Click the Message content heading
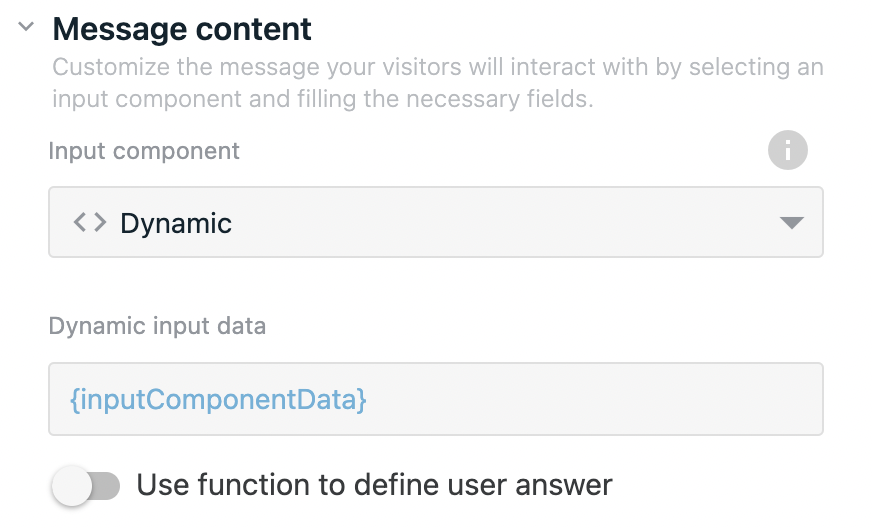The height and width of the screenshot is (528, 872). click(x=182, y=29)
